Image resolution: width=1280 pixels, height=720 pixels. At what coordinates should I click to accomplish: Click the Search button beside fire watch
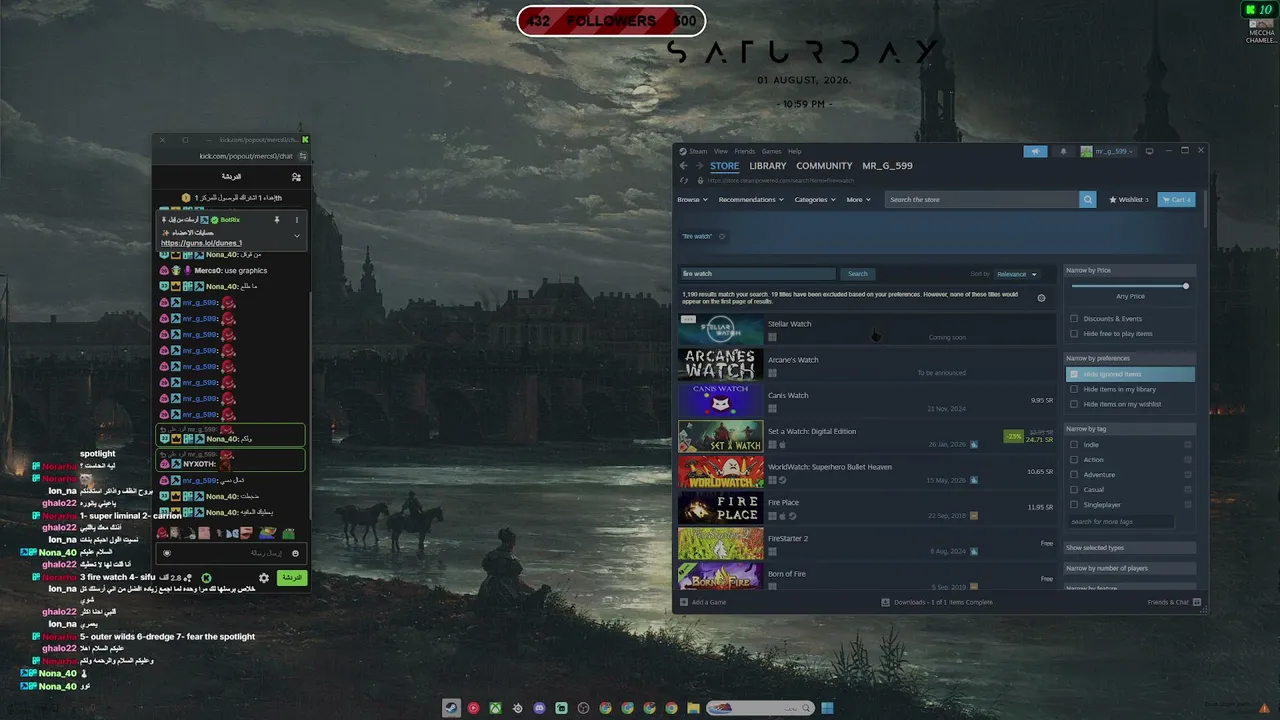click(858, 274)
